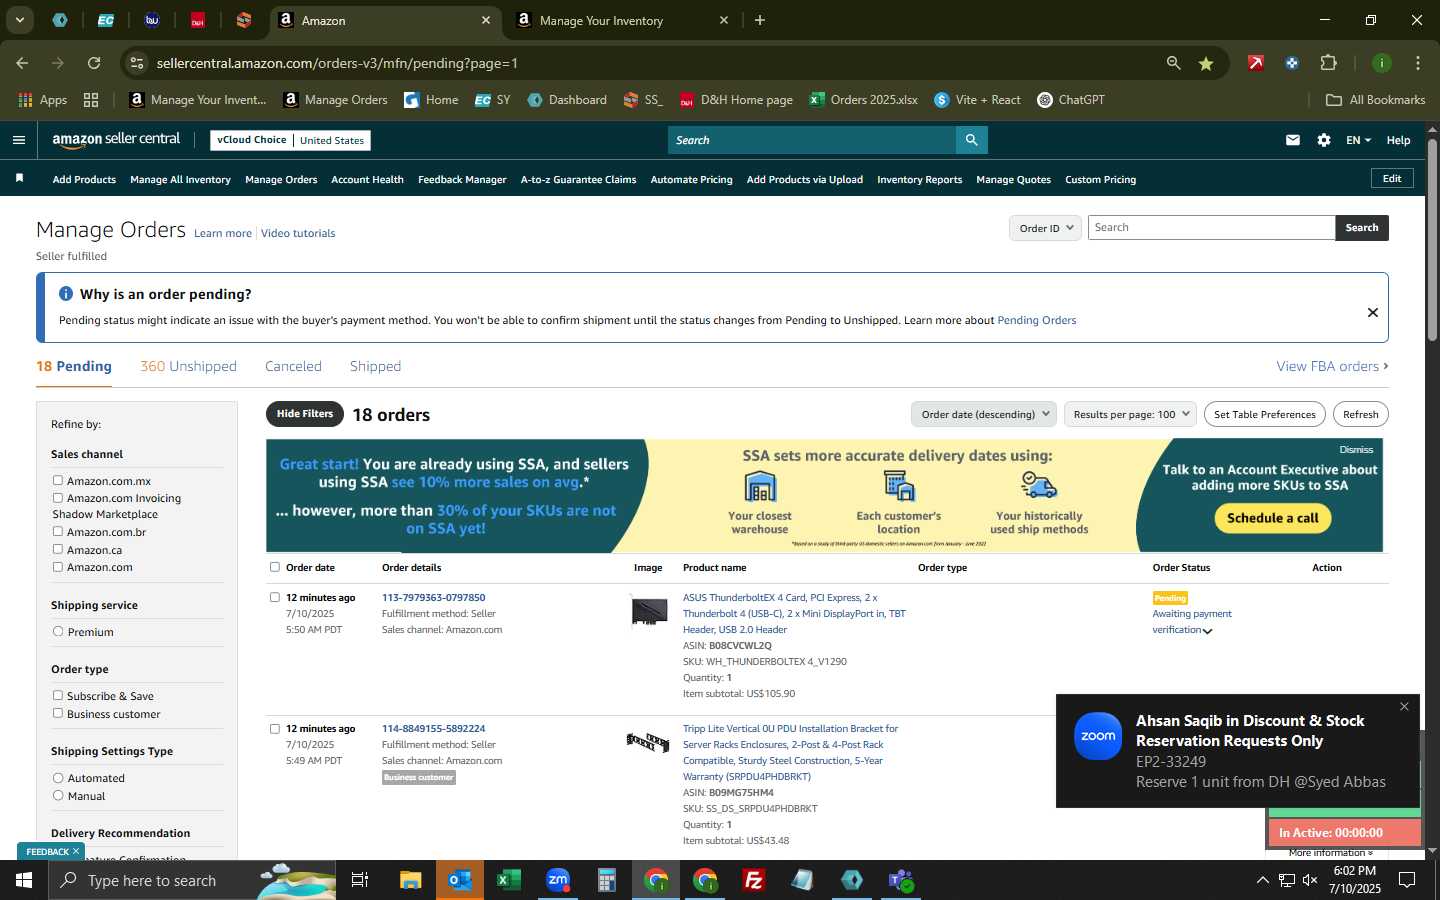1440x900 pixels.
Task: Select the Automated shipping settings radio
Action: coord(58,777)
